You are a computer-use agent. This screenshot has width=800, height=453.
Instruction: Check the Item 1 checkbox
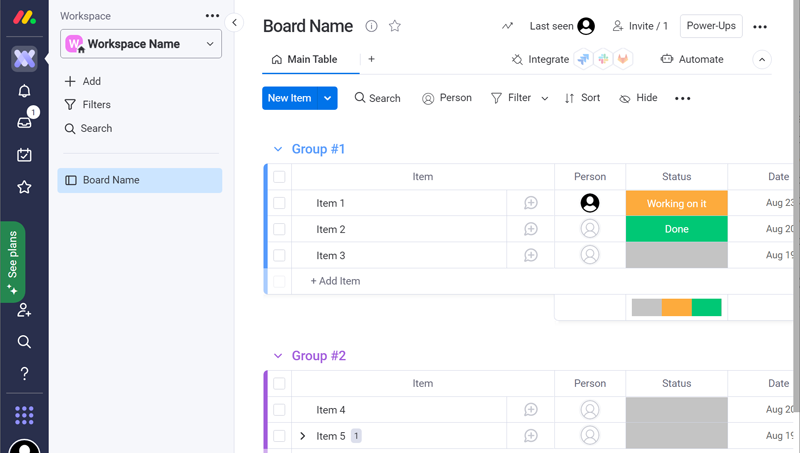[x=279, y=203]
